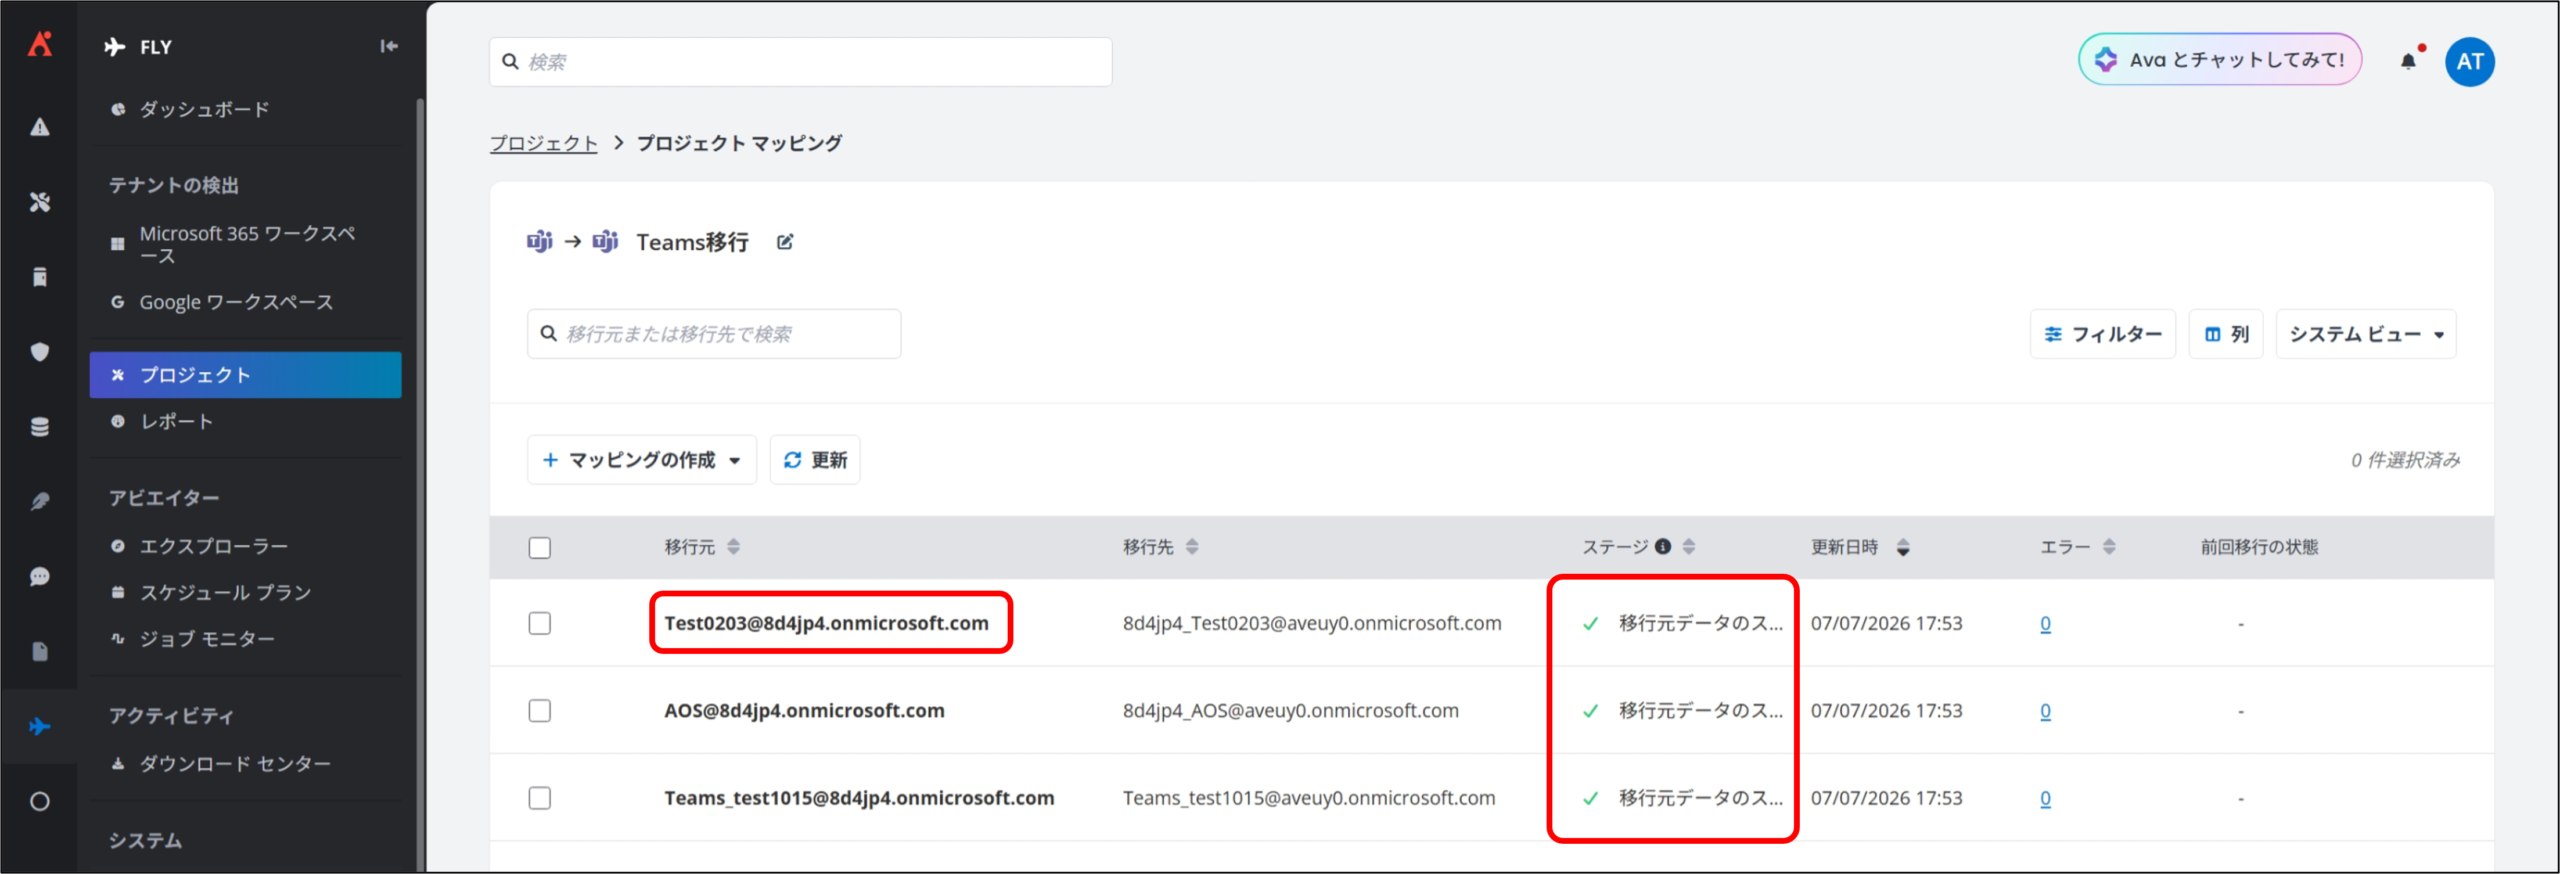Toggle the select-all header checkbox

coord(540,548)
